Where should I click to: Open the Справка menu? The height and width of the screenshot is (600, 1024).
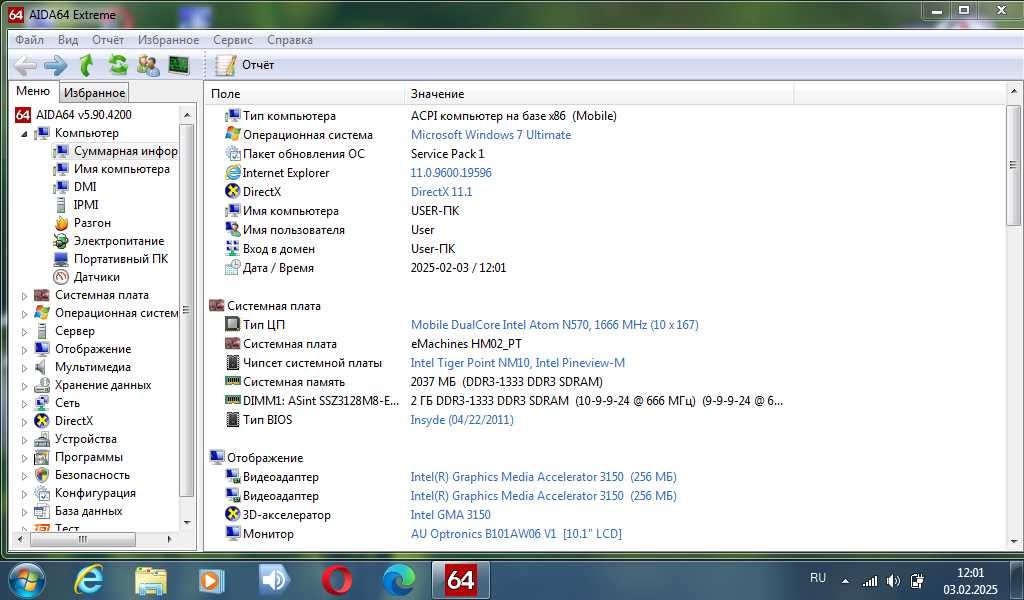pyautogui.click(x=289, y=40)
